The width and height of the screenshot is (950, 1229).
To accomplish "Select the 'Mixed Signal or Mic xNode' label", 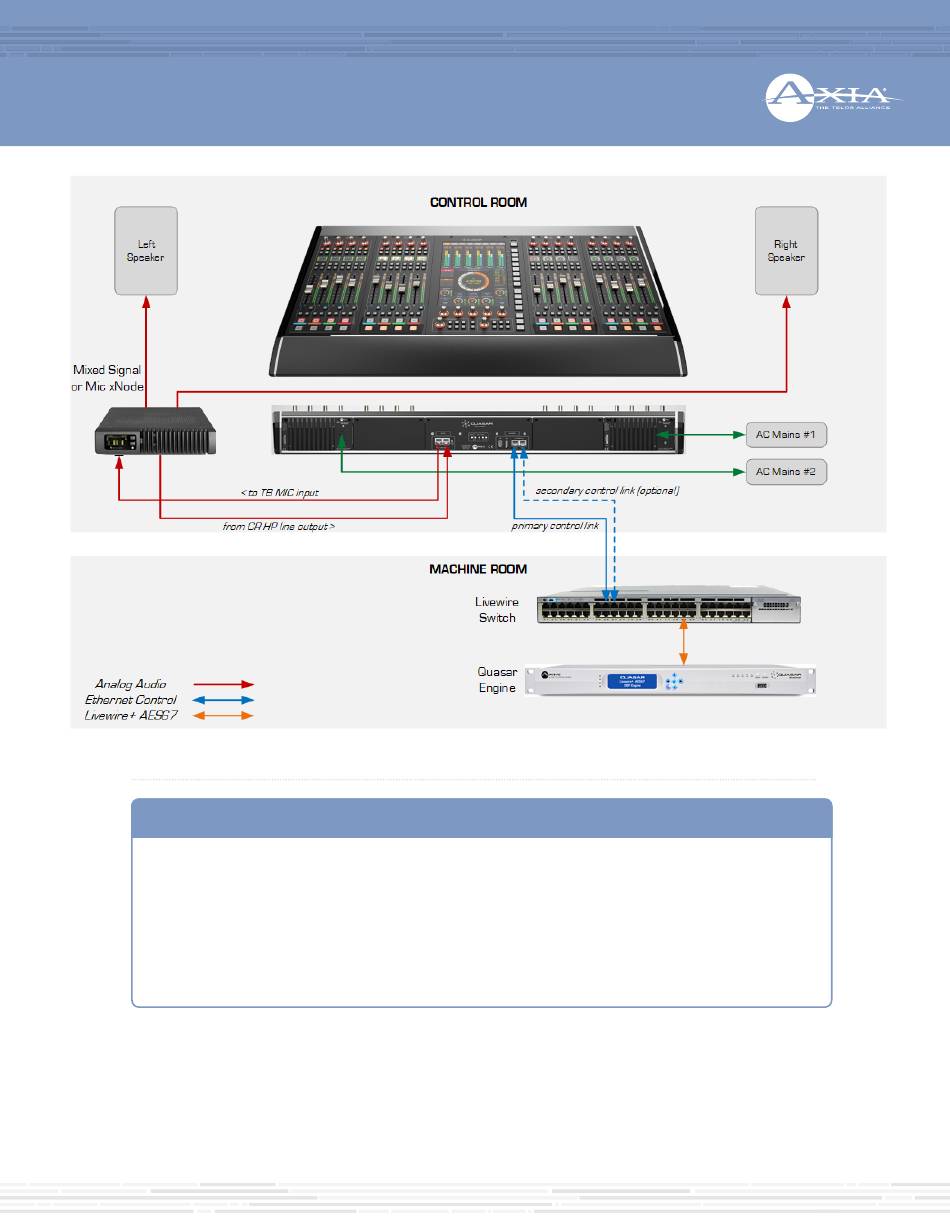I will click(x=108, y=379).
